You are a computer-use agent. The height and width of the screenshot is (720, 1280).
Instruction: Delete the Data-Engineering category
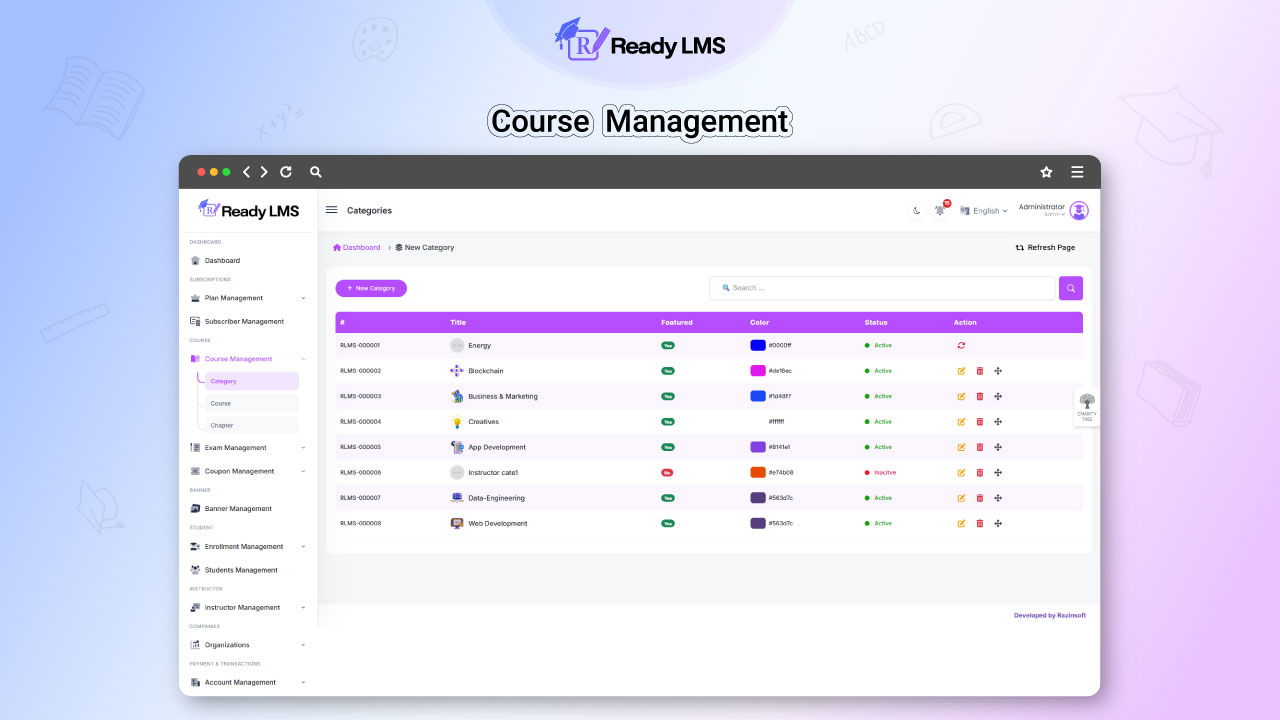tap(980, 498)
